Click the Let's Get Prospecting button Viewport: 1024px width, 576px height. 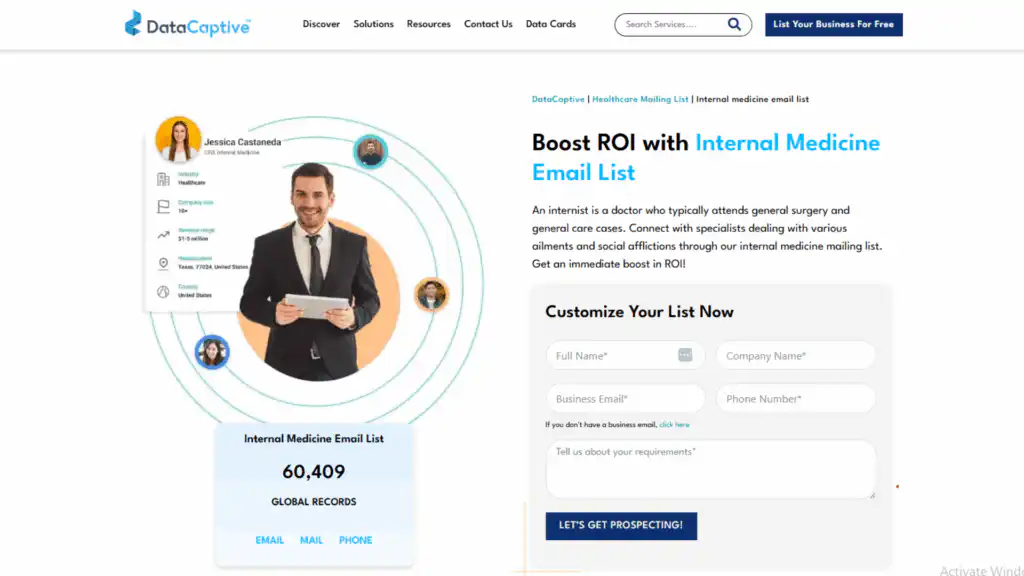coord(621,526)
